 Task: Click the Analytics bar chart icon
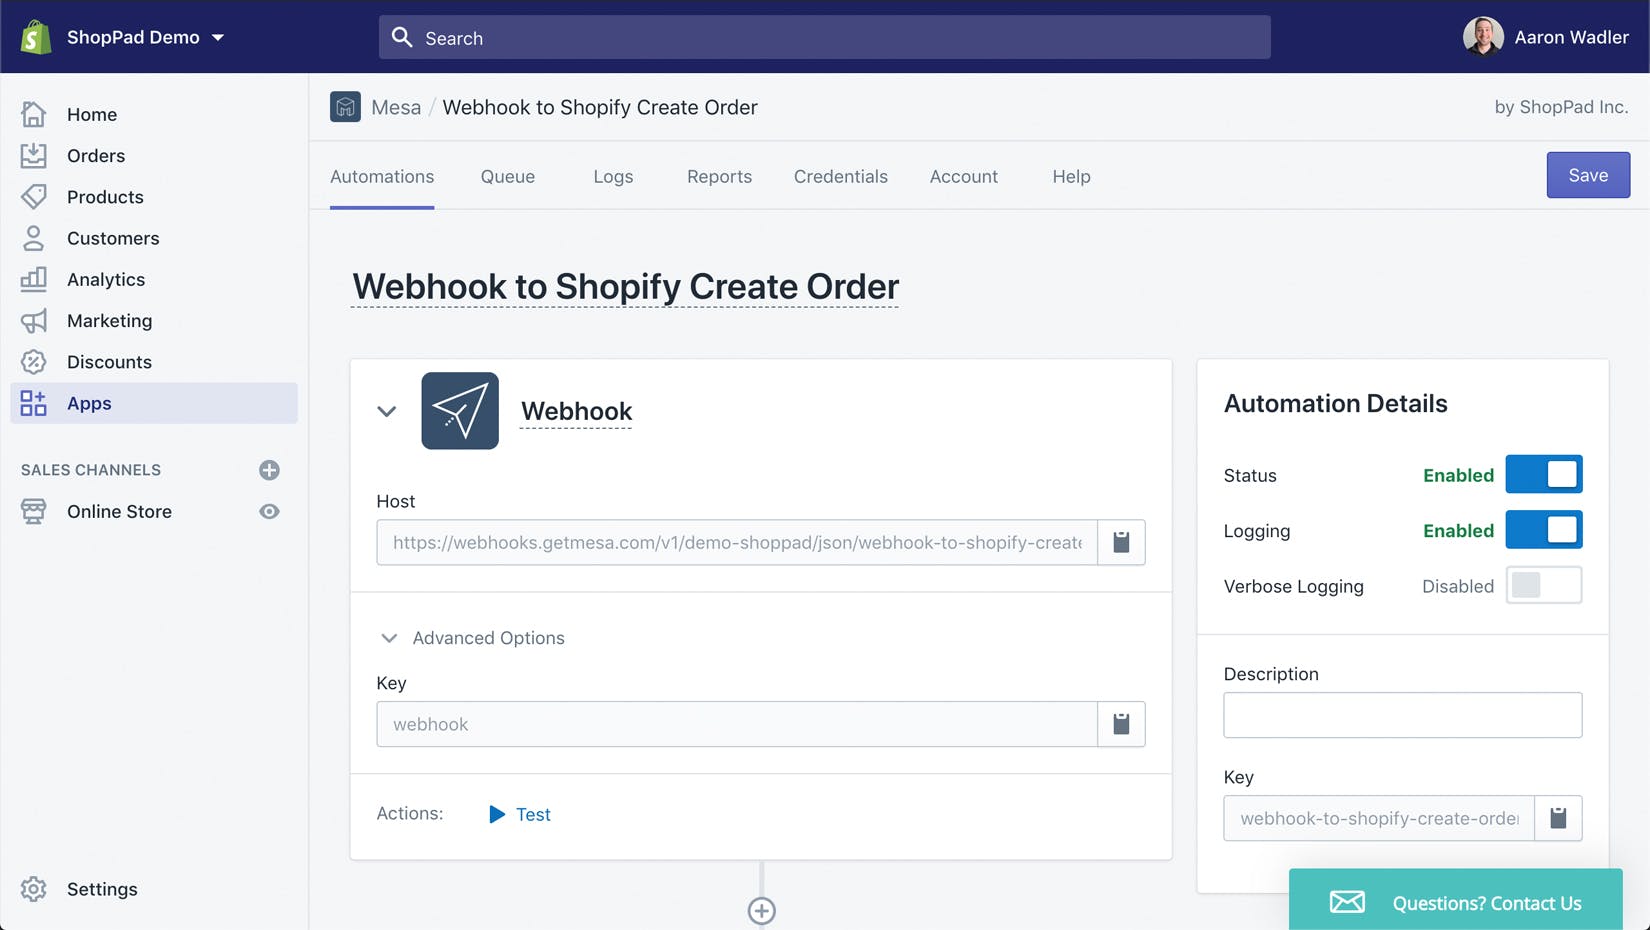[x=33, y=279]
